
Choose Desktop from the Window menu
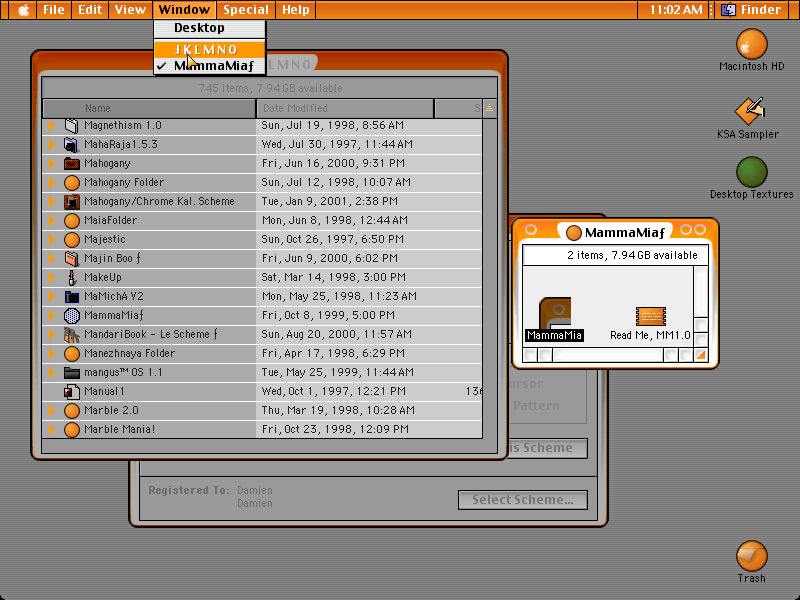[209, 28]
